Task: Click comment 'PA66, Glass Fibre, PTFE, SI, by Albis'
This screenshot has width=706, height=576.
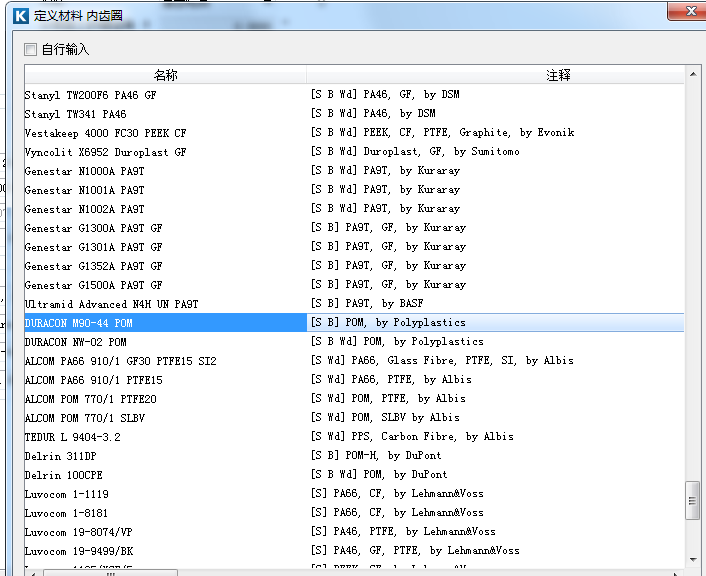Action: tap(462, 360)
